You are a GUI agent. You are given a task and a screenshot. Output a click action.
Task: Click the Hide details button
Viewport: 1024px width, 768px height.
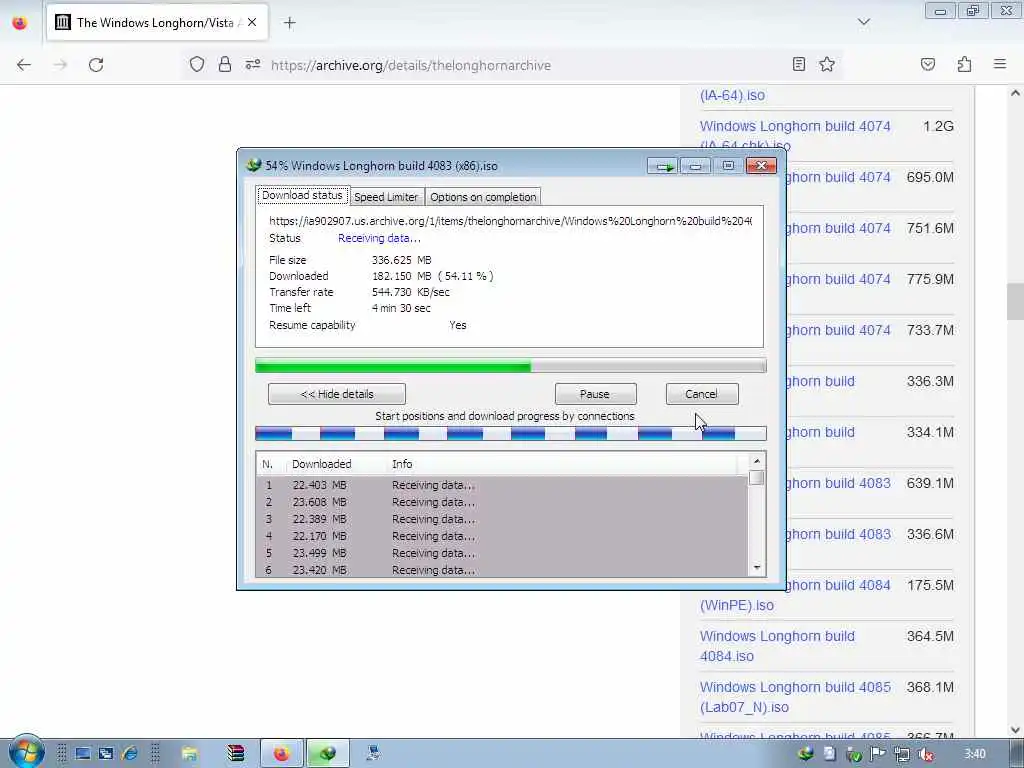337,394
